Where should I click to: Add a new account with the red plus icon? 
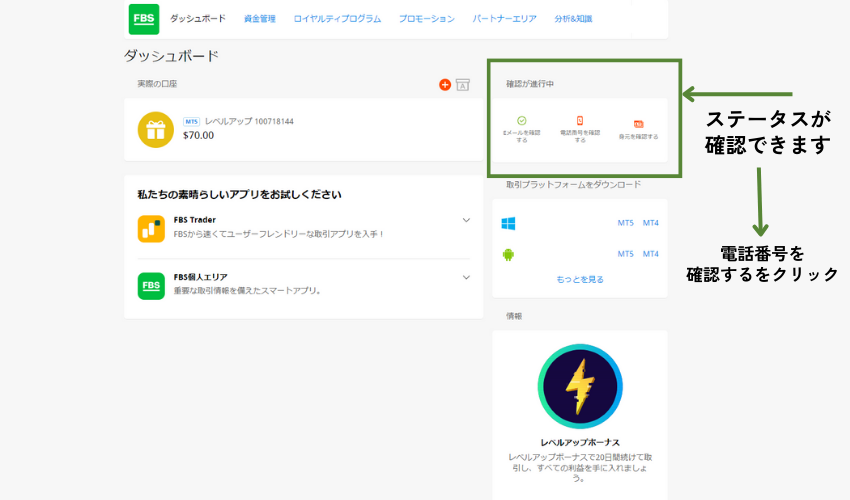click(445, 85)
